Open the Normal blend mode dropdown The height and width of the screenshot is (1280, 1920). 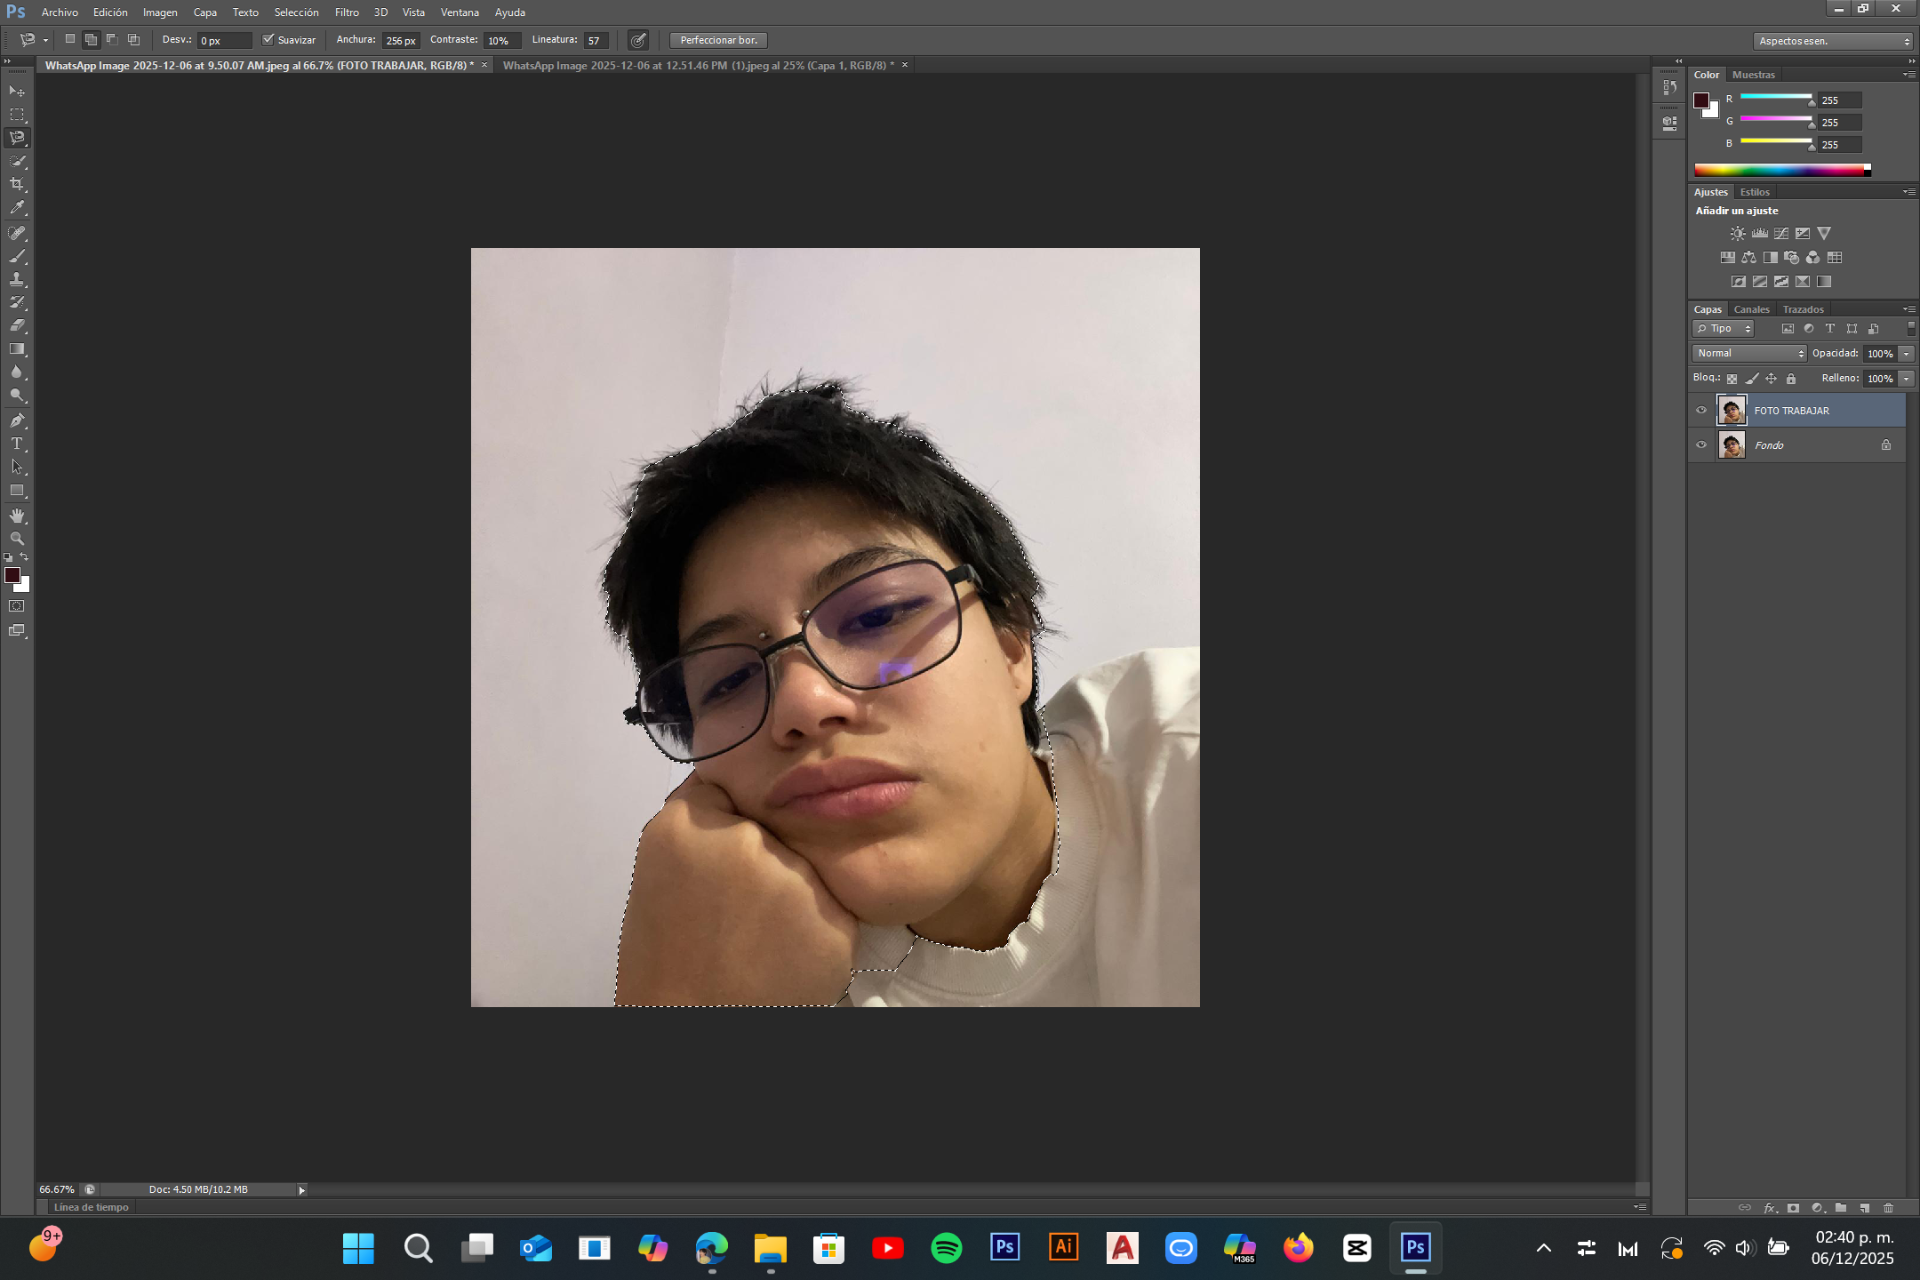point(1749,353)
